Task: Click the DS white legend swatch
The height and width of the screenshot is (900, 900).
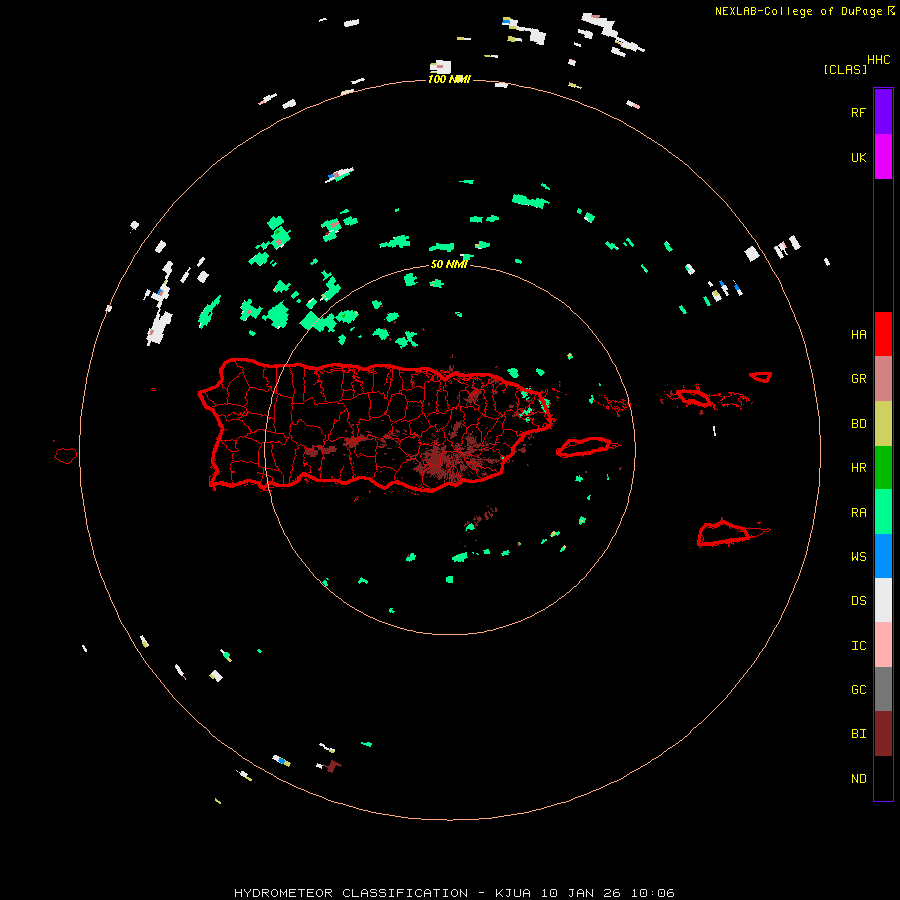Action: (883, 600)
